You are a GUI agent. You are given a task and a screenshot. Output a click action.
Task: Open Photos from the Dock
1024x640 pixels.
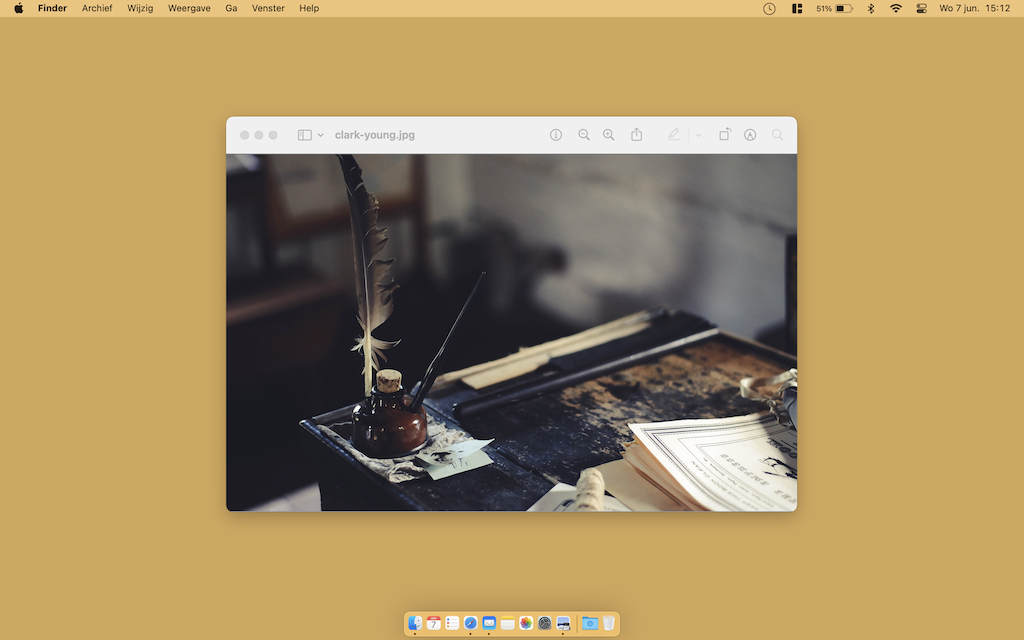[x=526, y=623]
